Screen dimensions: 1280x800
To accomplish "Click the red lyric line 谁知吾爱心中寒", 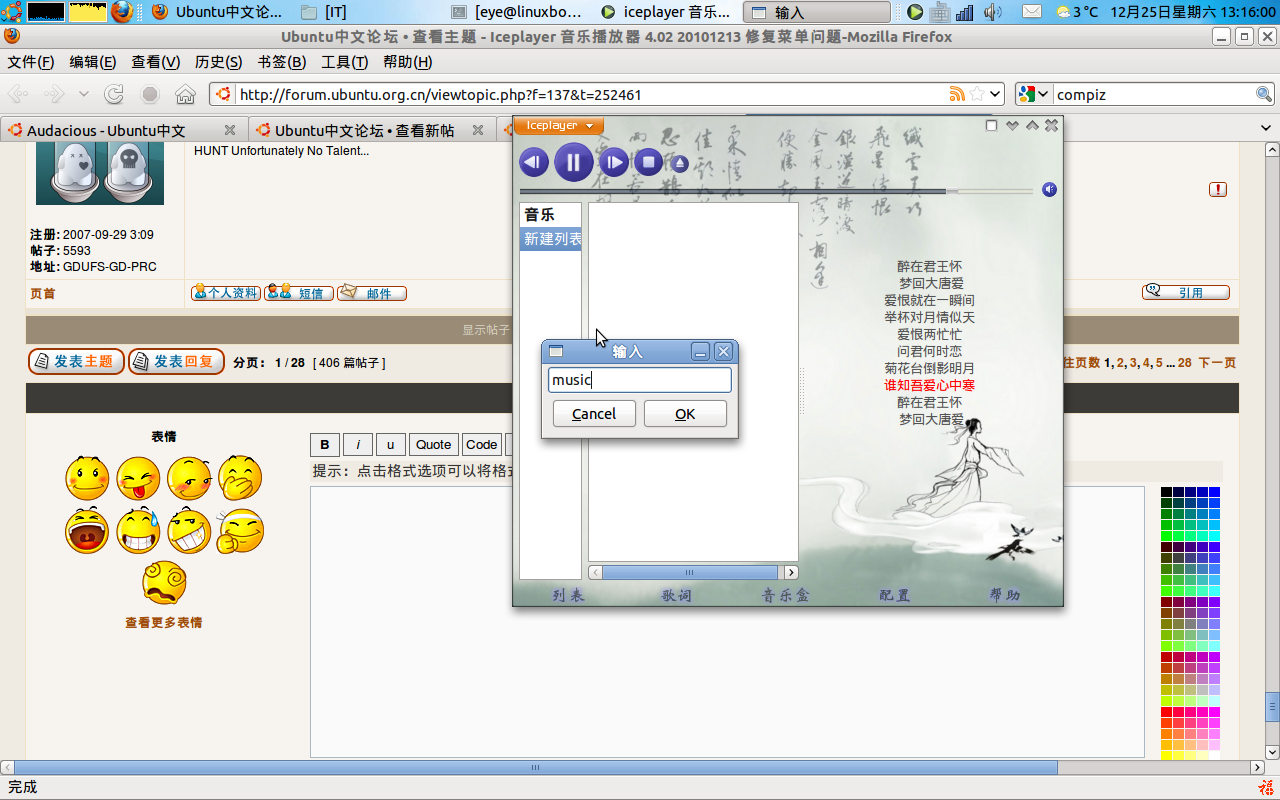I will tap(929, 385).
